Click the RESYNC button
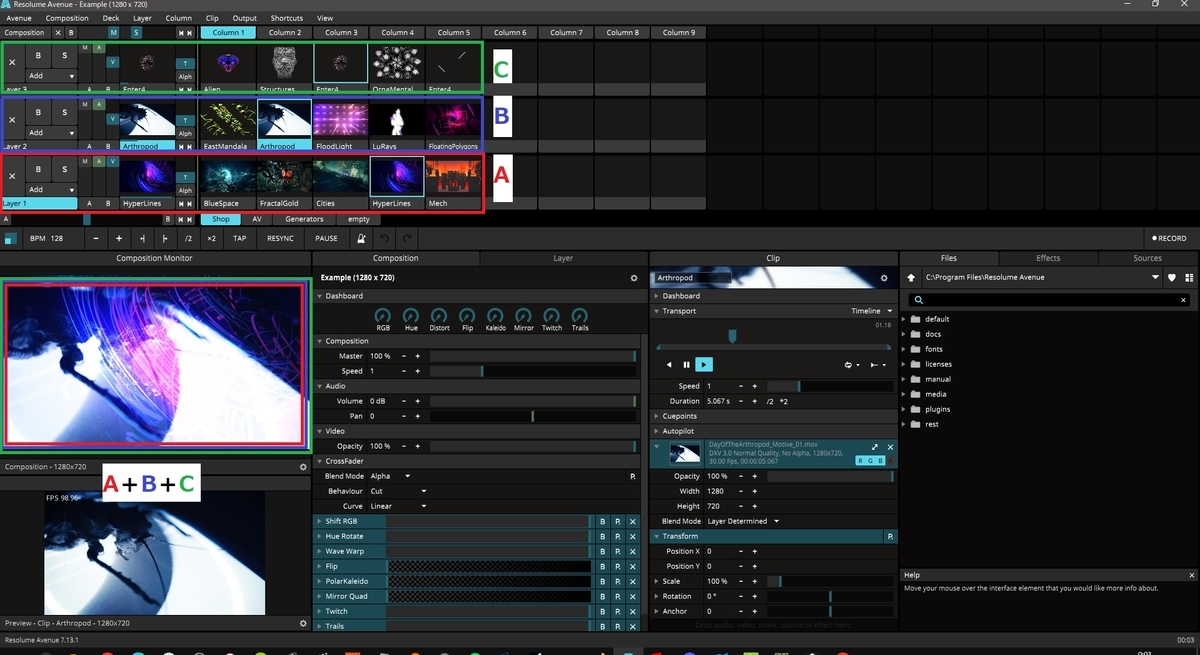Image resolution: width=1200 pixels, height=655 pixels. (281, 239)
